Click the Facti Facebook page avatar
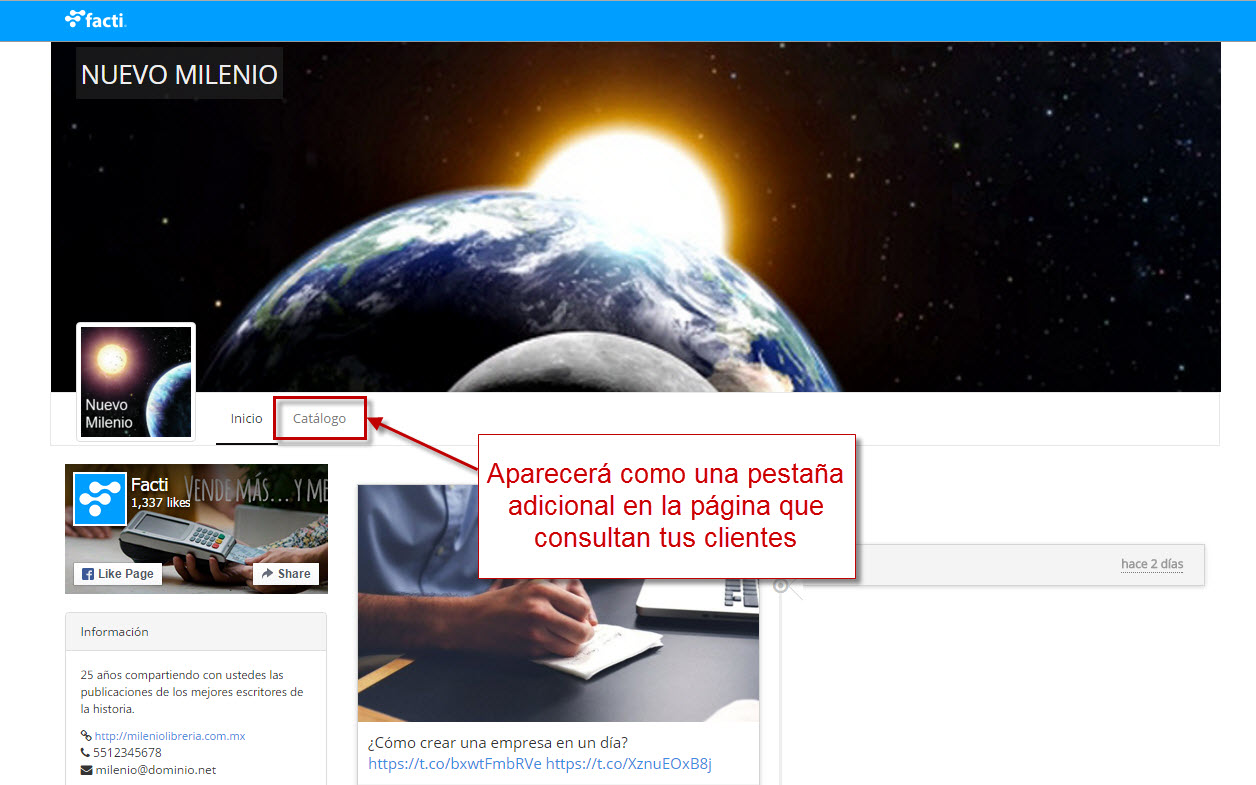The image size is (1256, 785). 100,498
